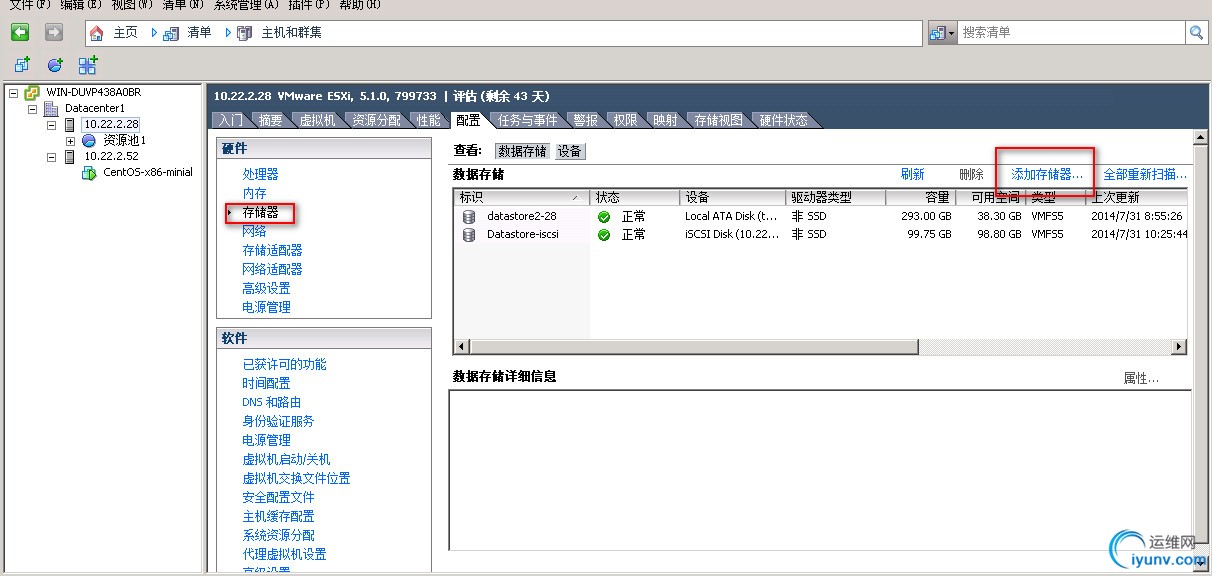The width and height of the screenshot is (1212, 576).
Task: Open 虚拟机启动/关机 settings
Action: (286, 459)
